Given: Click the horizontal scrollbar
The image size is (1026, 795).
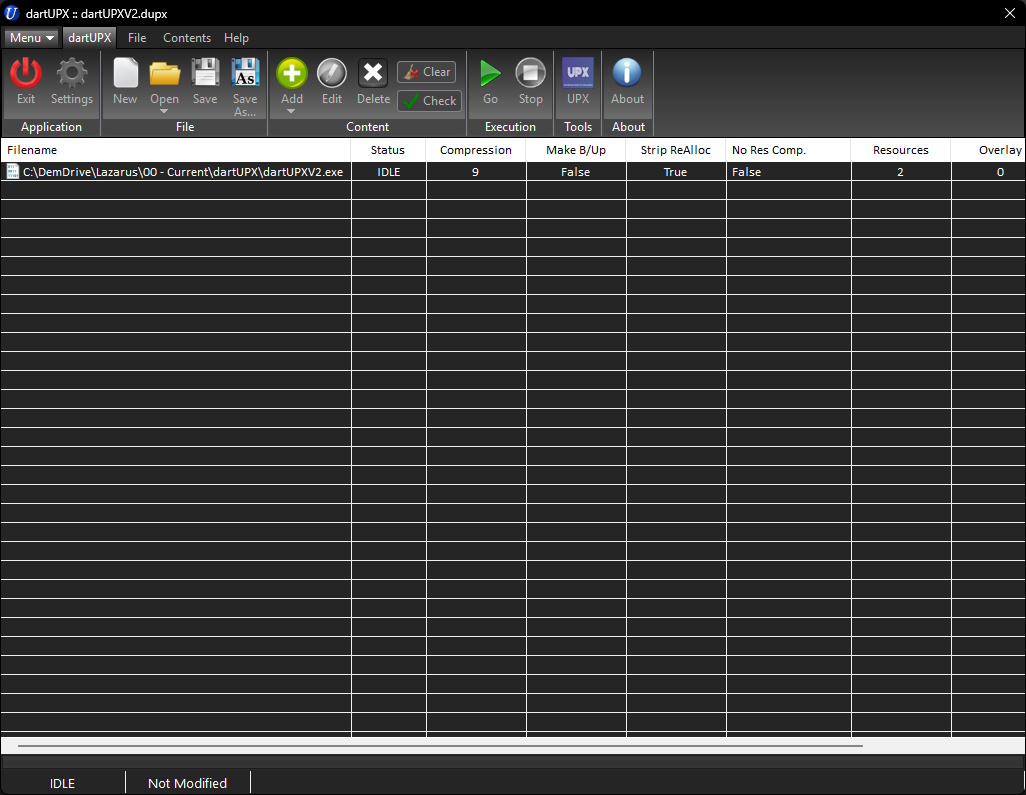Looking at the screenshot, I should tap(440, 745).
